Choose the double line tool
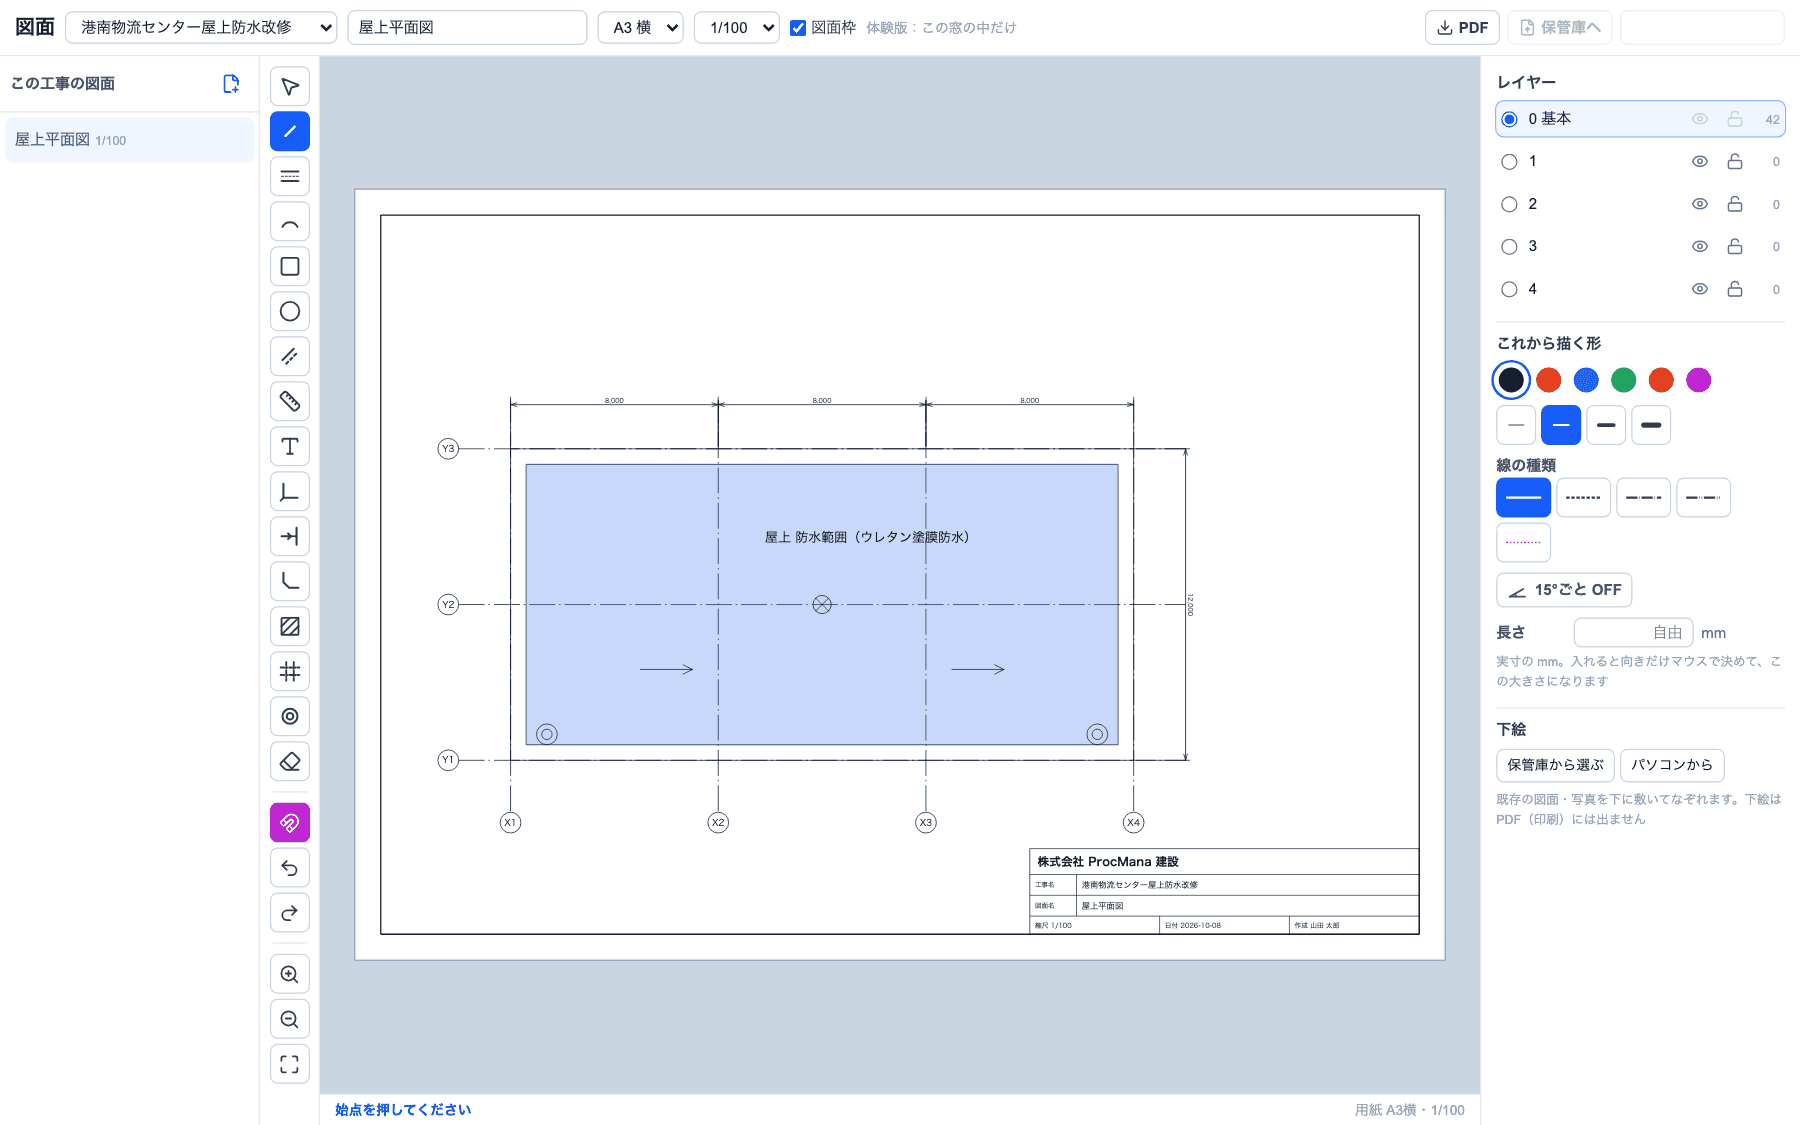Screen dimensions: 1800x1125 click(289, 176)
